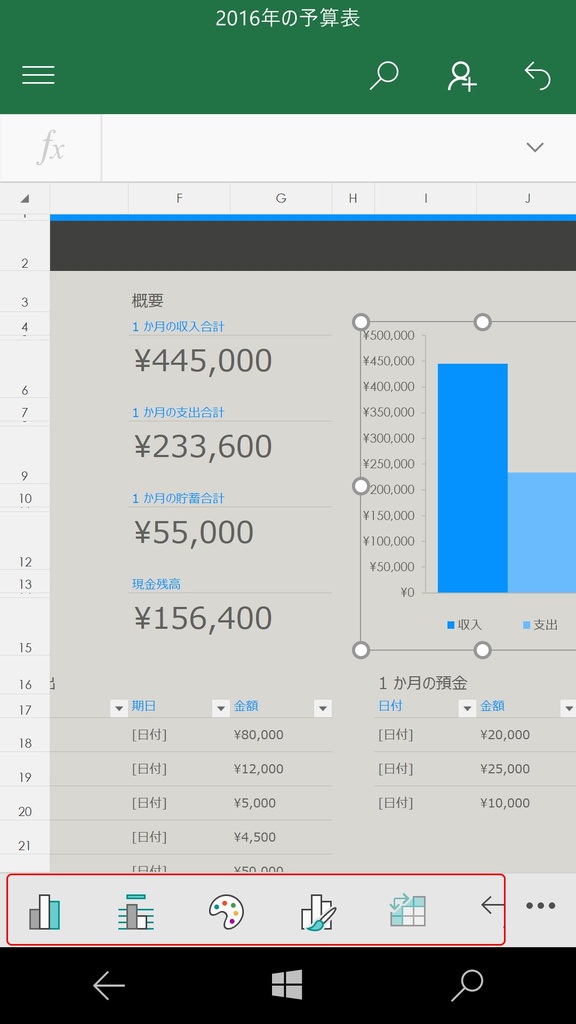Tap the formula bar input field

(x=313, y=148)
